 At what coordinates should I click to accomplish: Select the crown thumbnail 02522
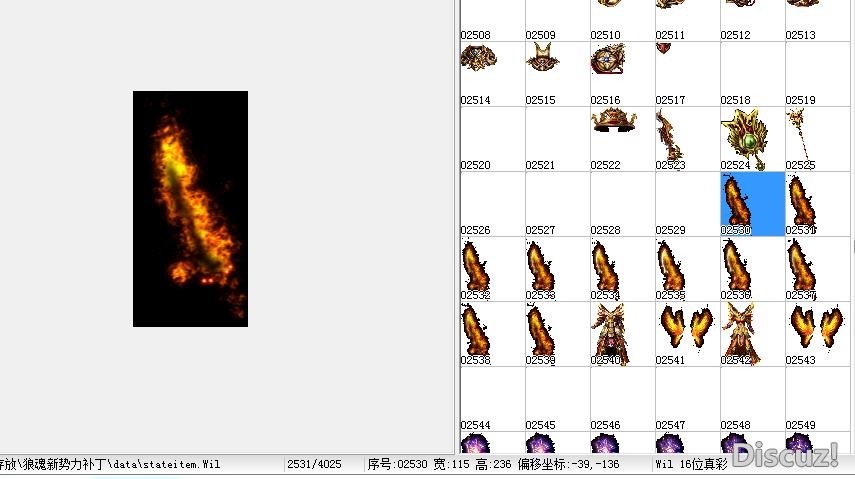pyautogui.click(x=623, y=139)
